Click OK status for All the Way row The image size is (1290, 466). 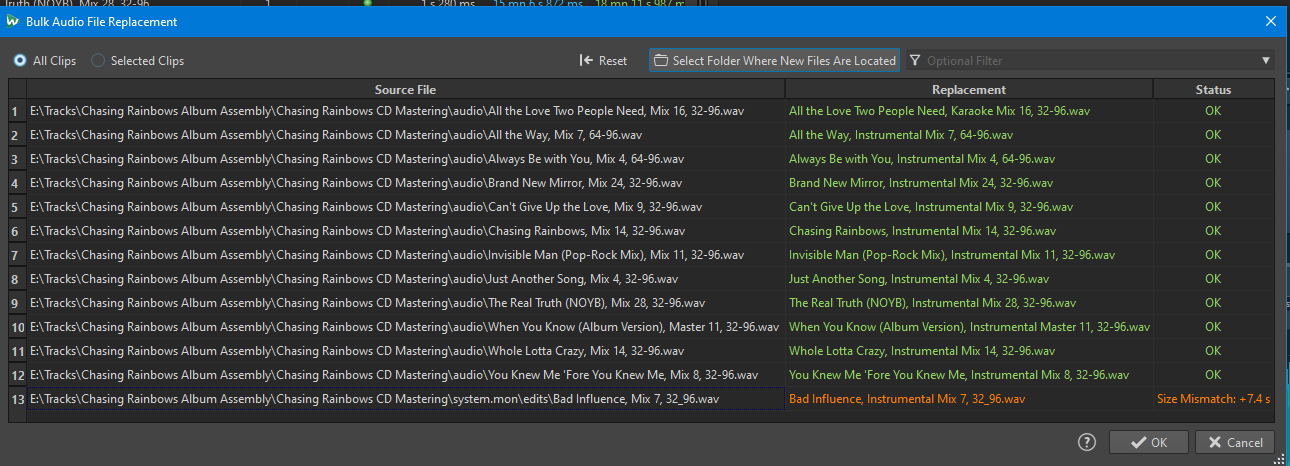click(1213, 134)
